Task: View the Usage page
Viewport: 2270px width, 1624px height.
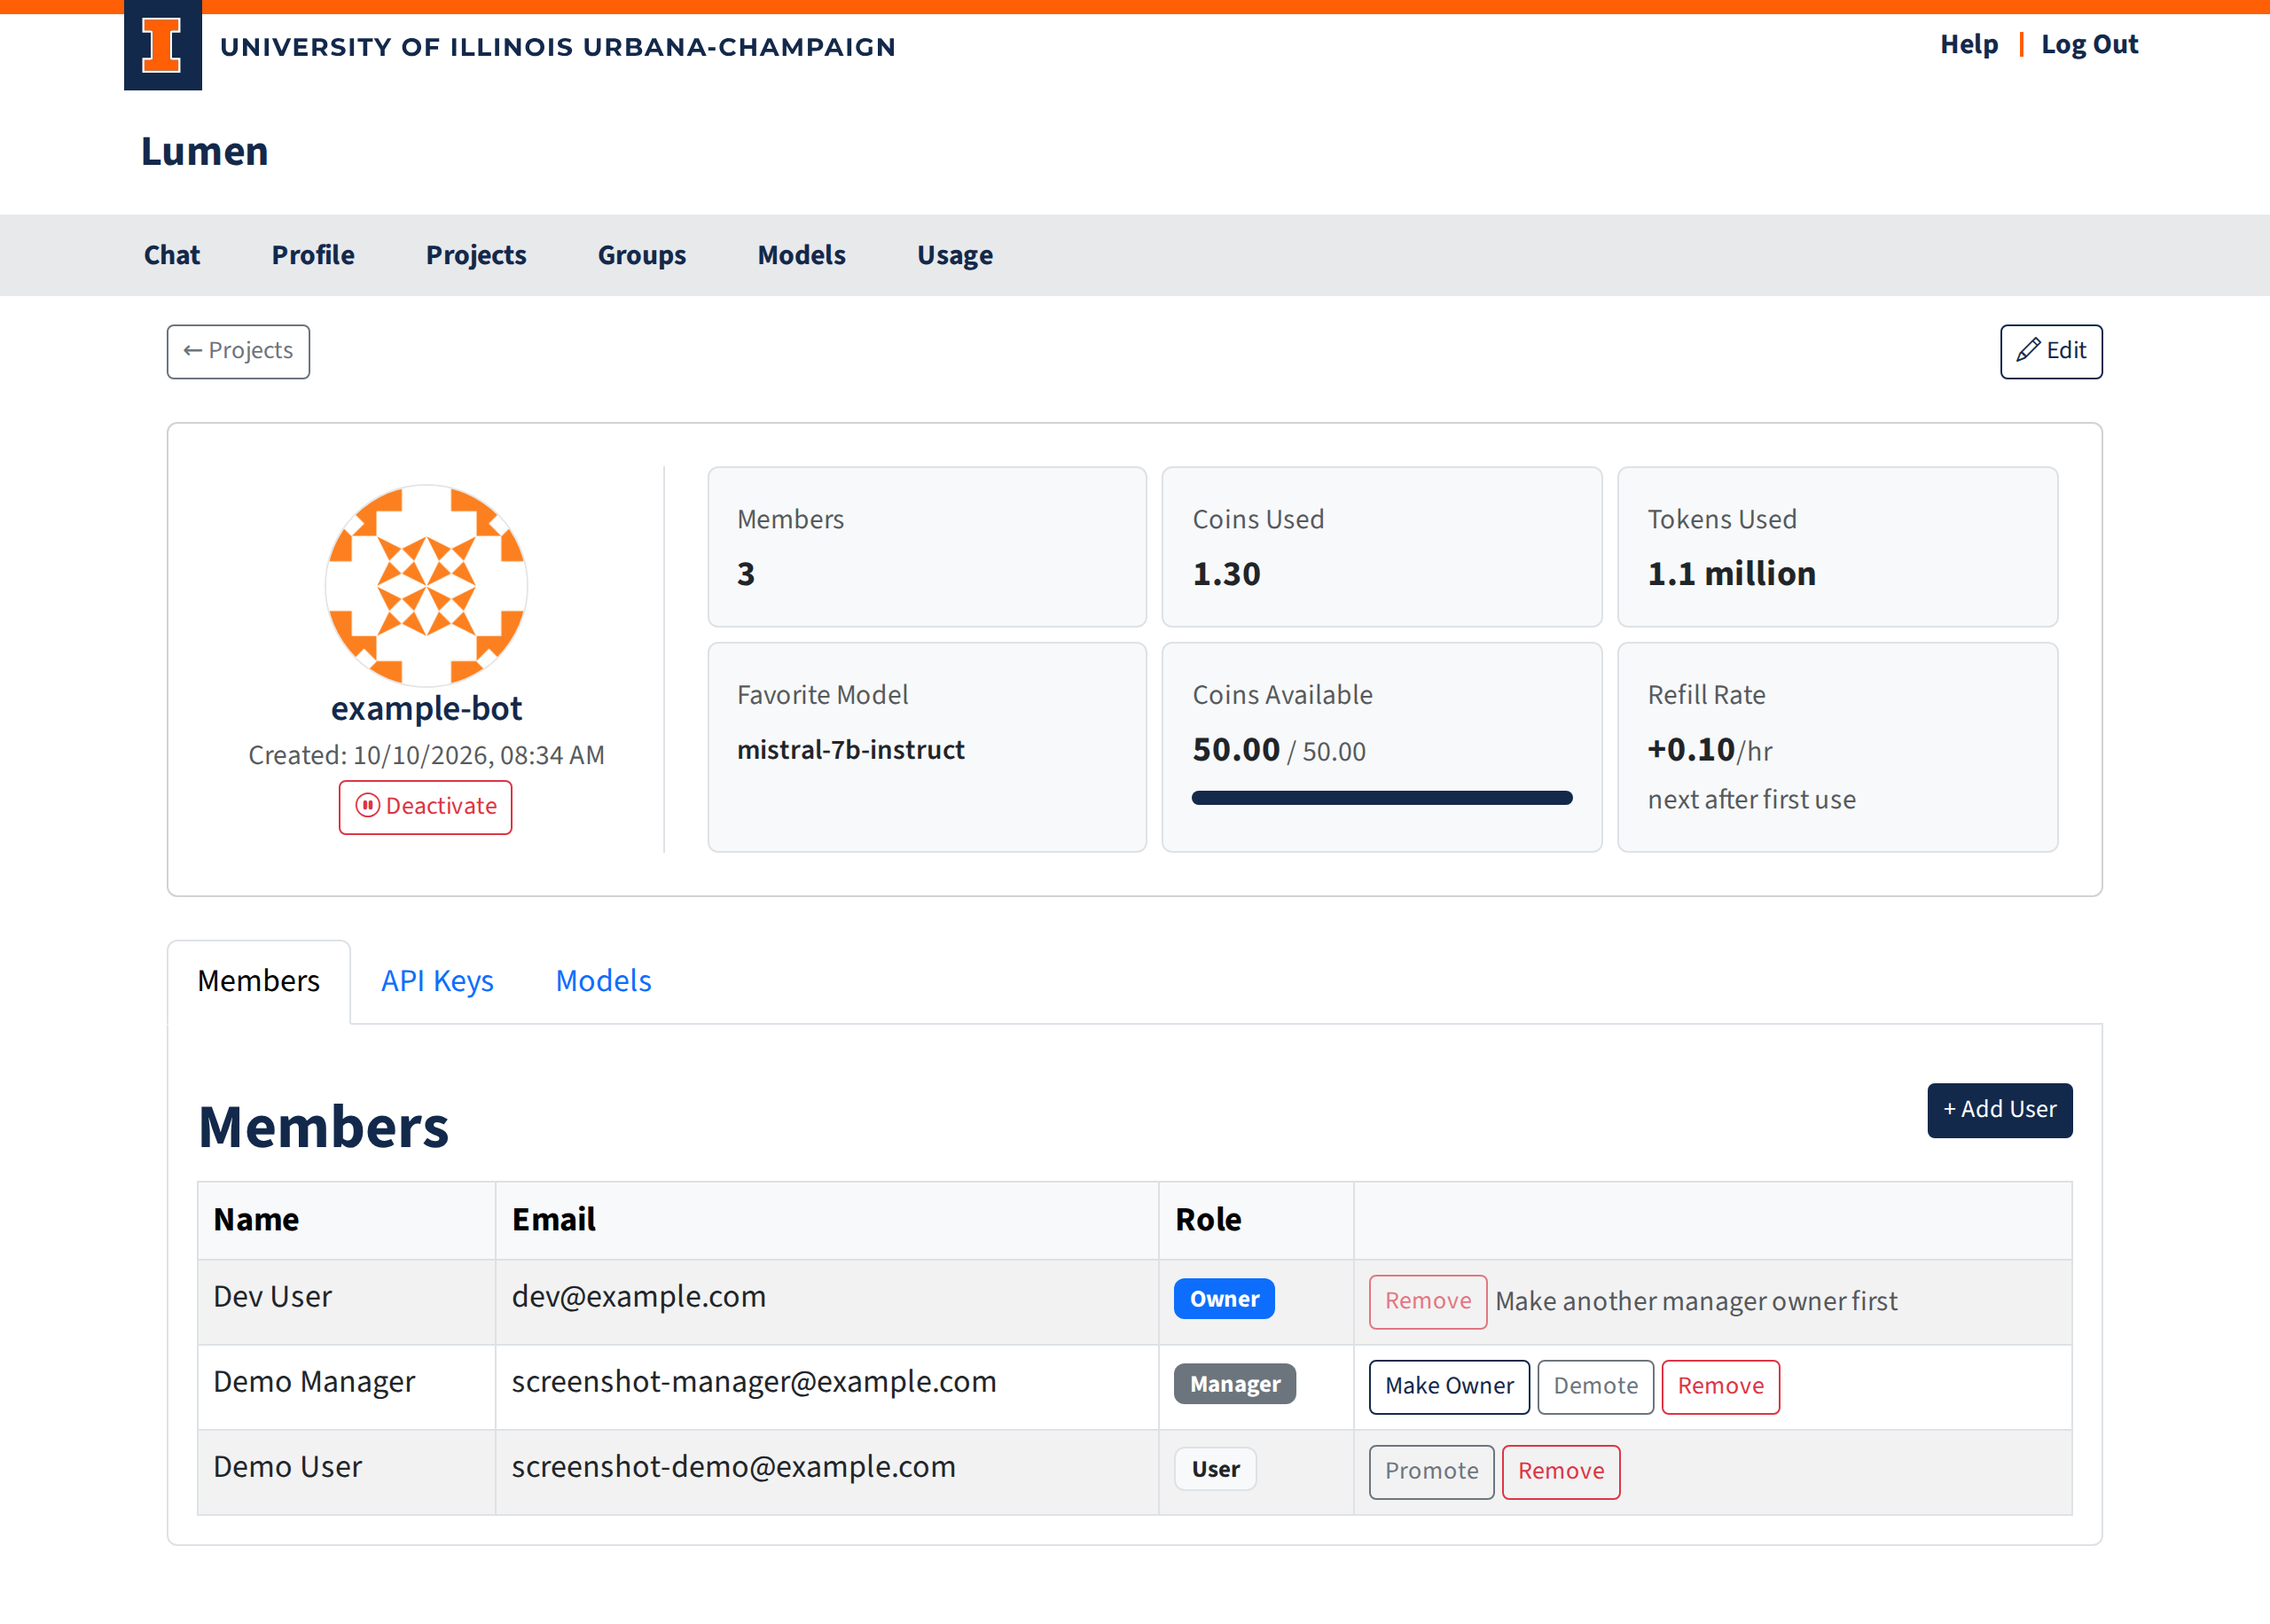Action: (x=954, y=255)
